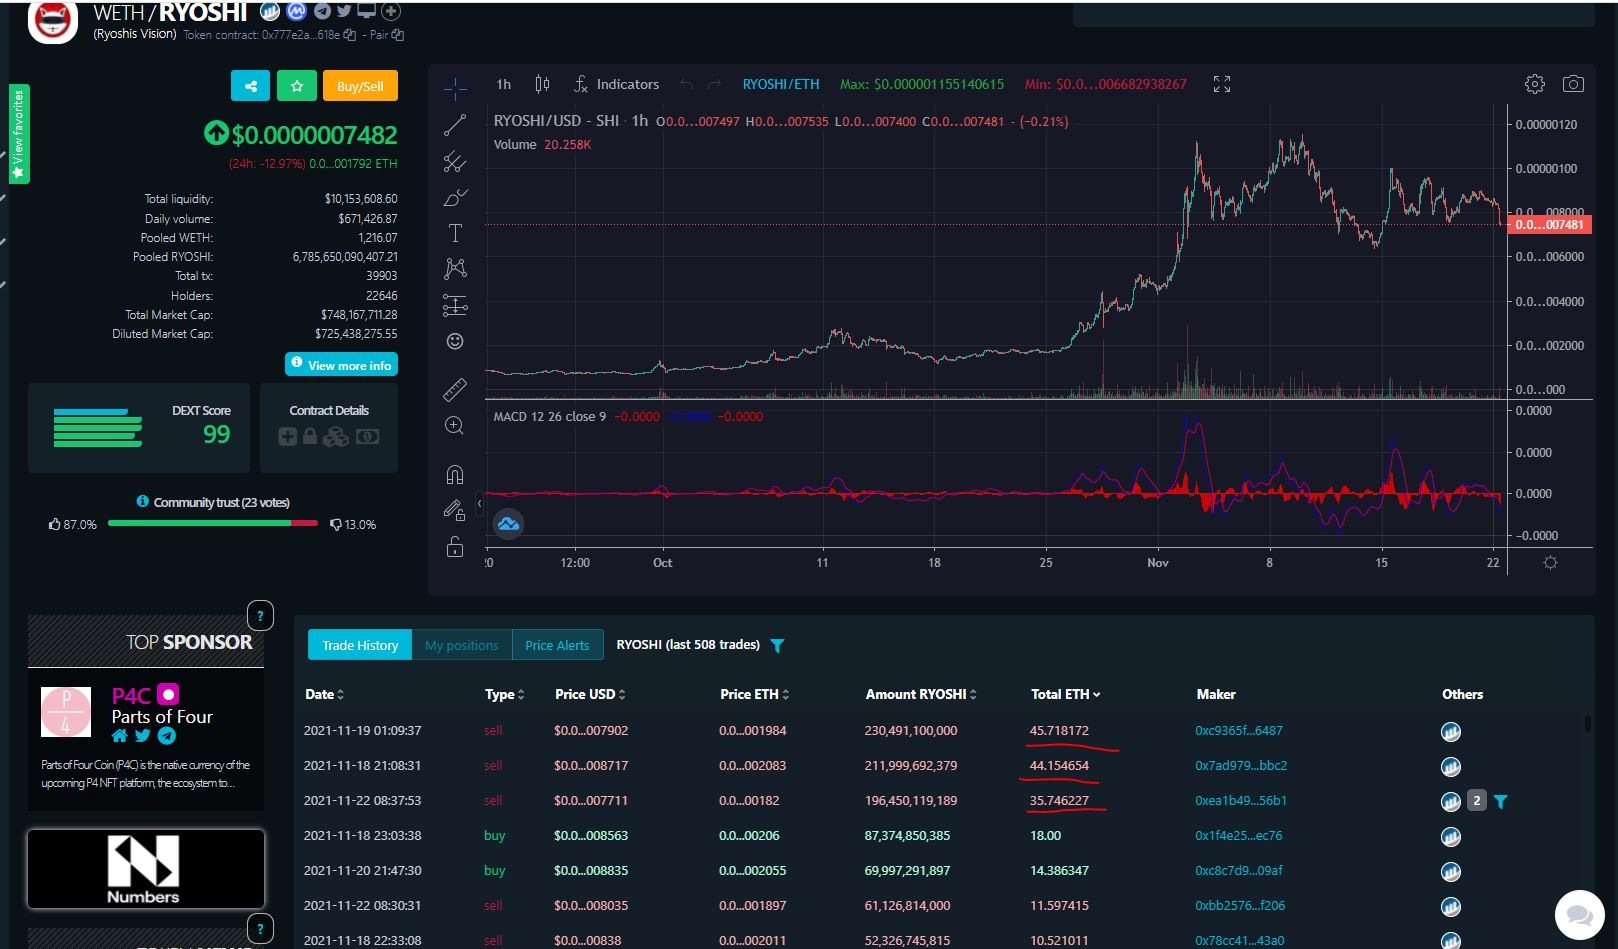Screen dimensions: 1618x949
Task: Collapse the MACD pane using side arrow
Action: 479,503
